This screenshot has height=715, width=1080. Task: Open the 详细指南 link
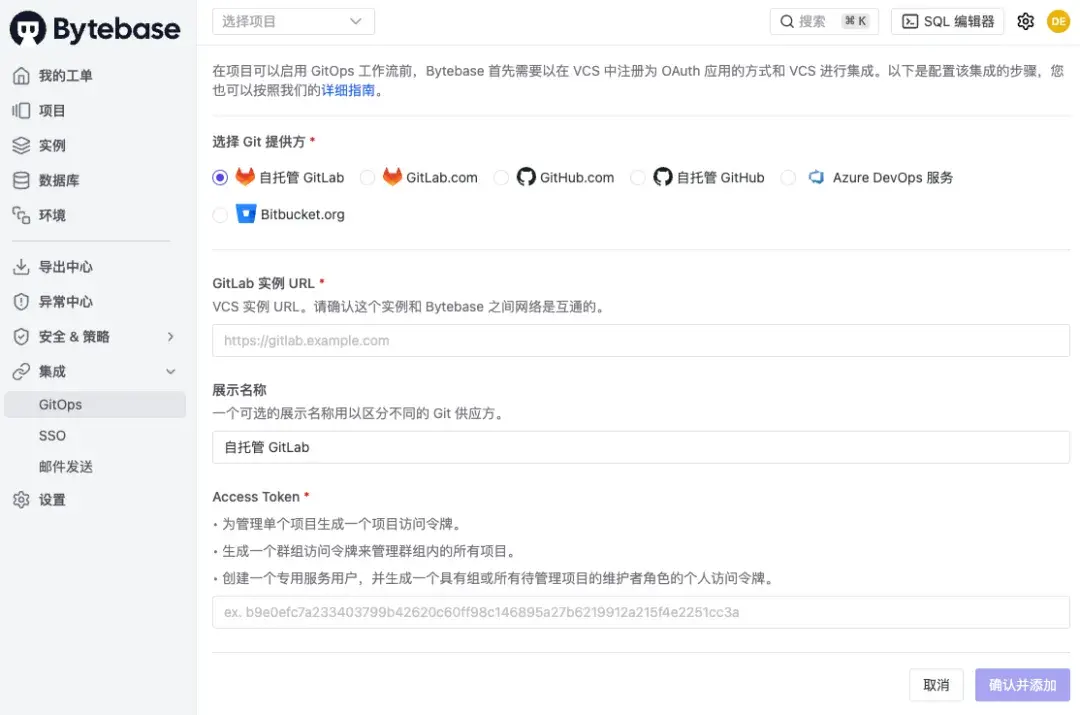coord(348,90)
